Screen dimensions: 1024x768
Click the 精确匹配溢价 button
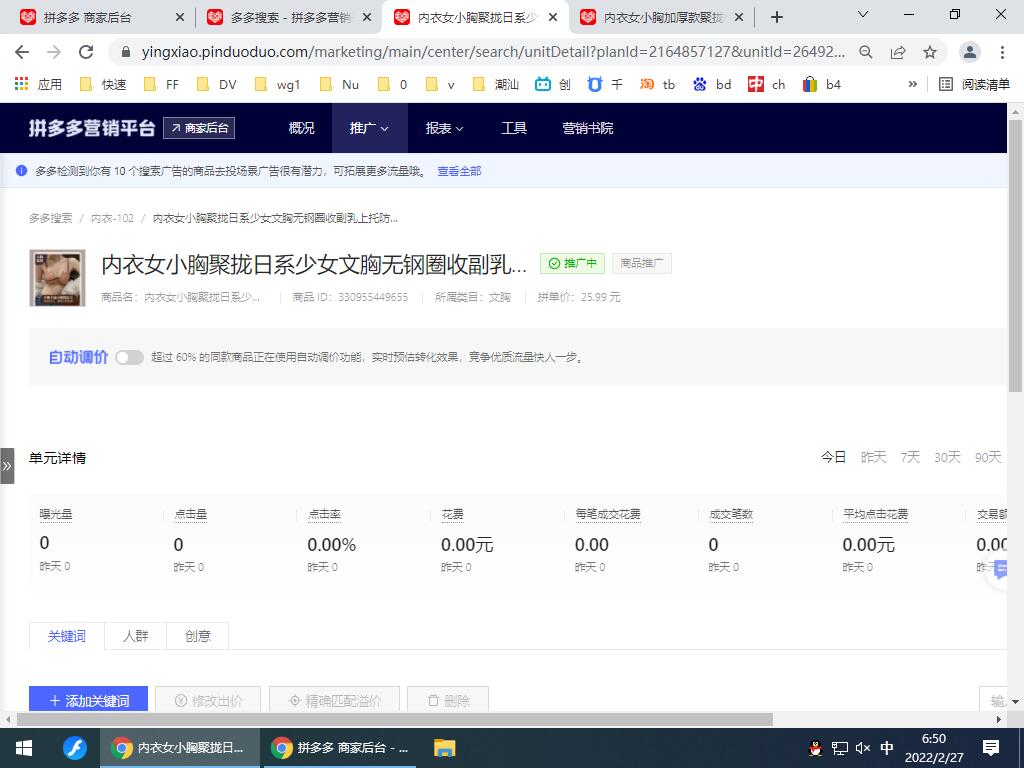pos(334,699)
